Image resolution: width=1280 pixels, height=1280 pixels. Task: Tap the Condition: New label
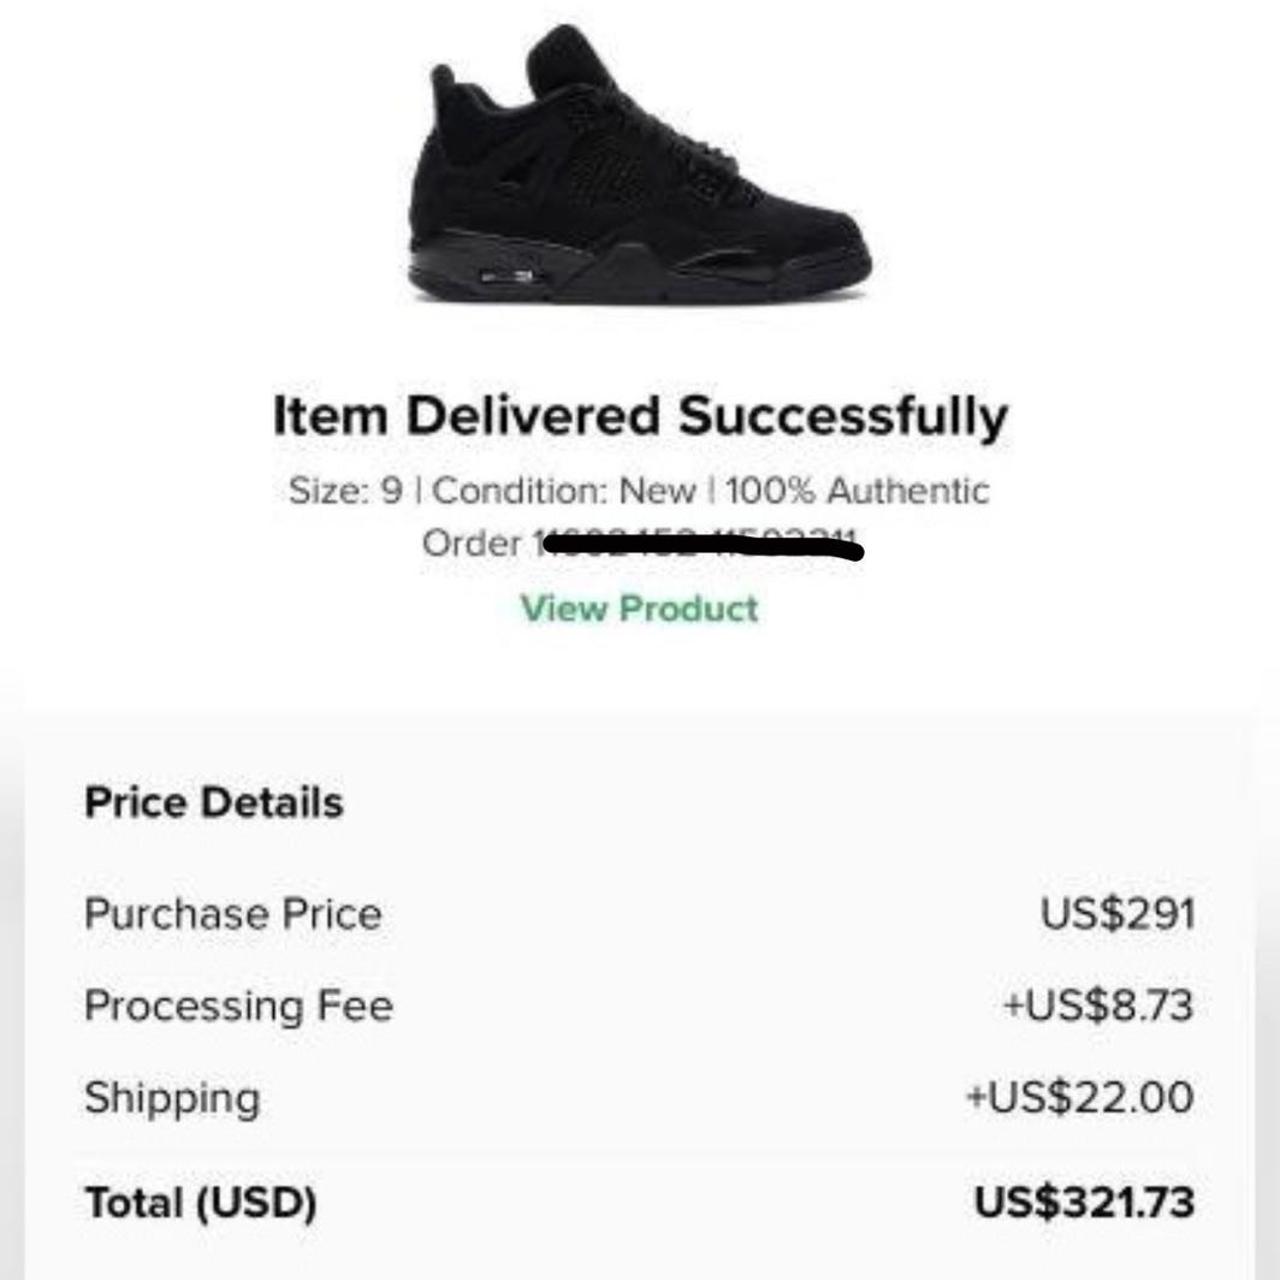pos(564,490)
